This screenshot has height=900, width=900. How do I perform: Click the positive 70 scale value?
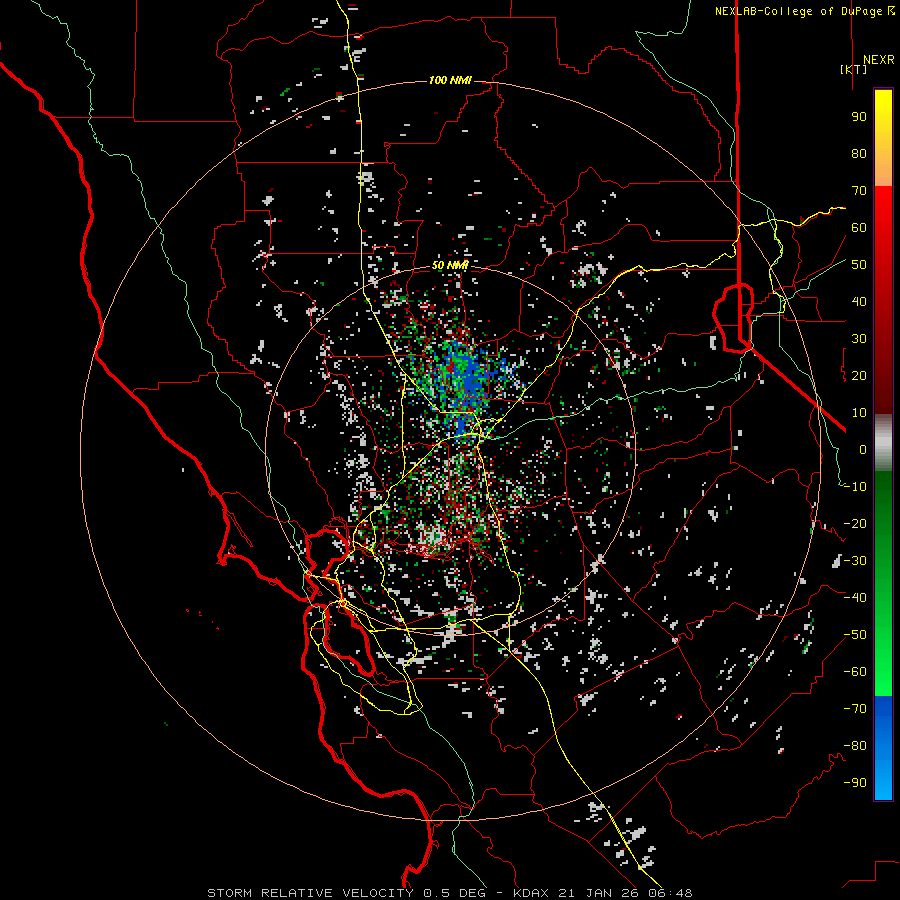click(859, 191)
